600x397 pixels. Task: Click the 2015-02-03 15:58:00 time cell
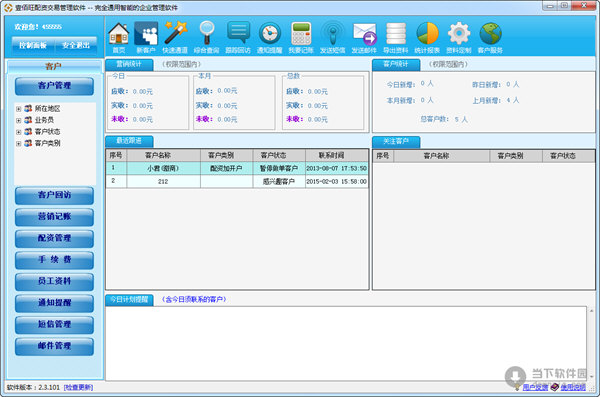click(337, 181)
